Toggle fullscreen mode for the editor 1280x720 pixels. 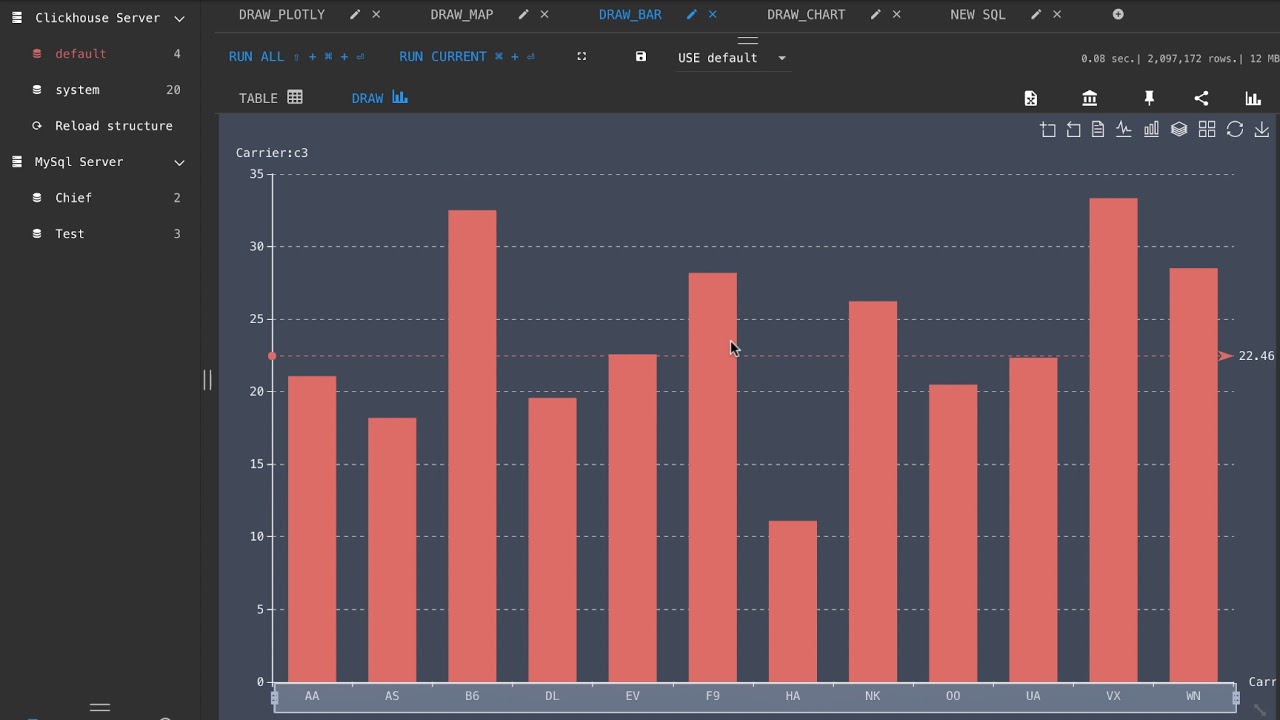click(582, 57)
